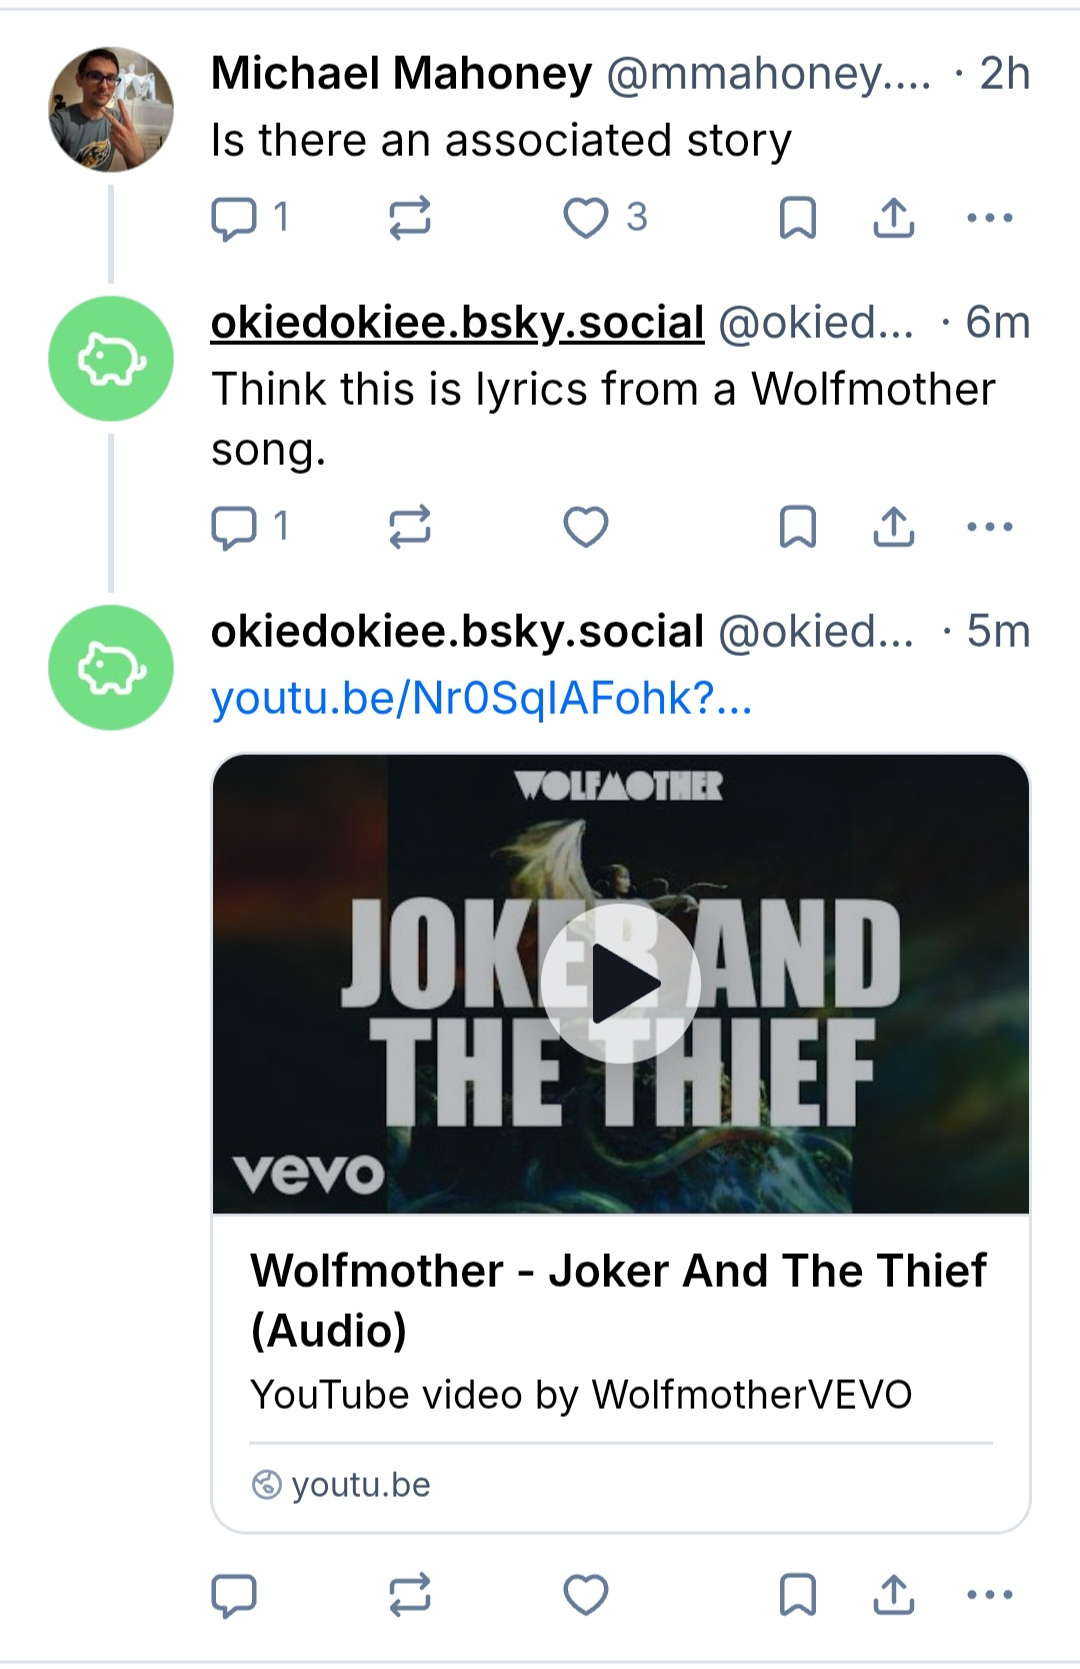This screenshot has width=1080, height=1669.
Task: Reply to Michael Mahoney's post
Action: pyautogui.click(x=235, y=218)
